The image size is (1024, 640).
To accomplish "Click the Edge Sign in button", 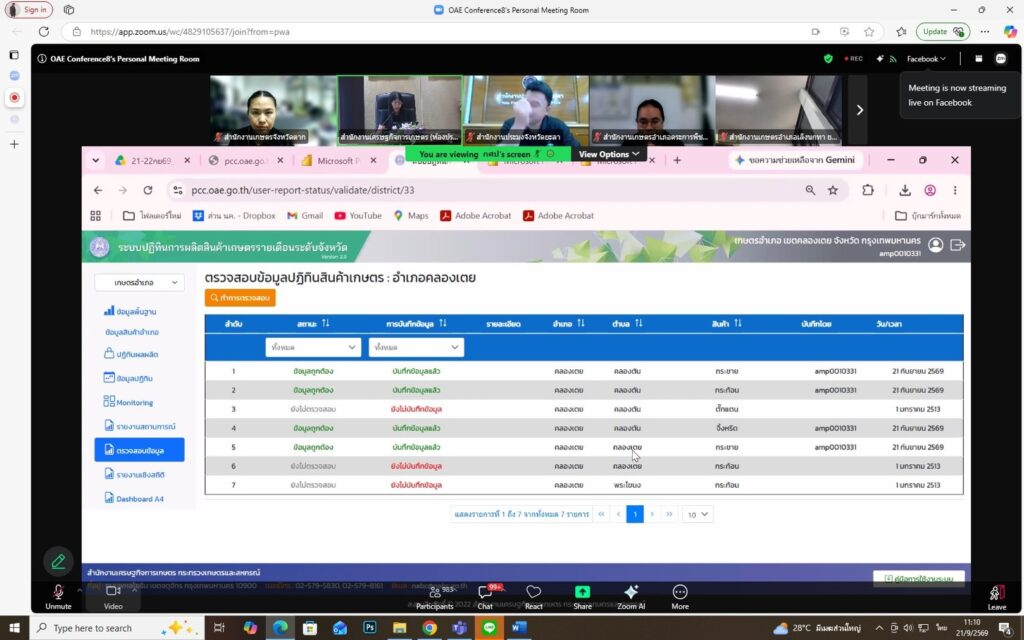I will point(29,10).
